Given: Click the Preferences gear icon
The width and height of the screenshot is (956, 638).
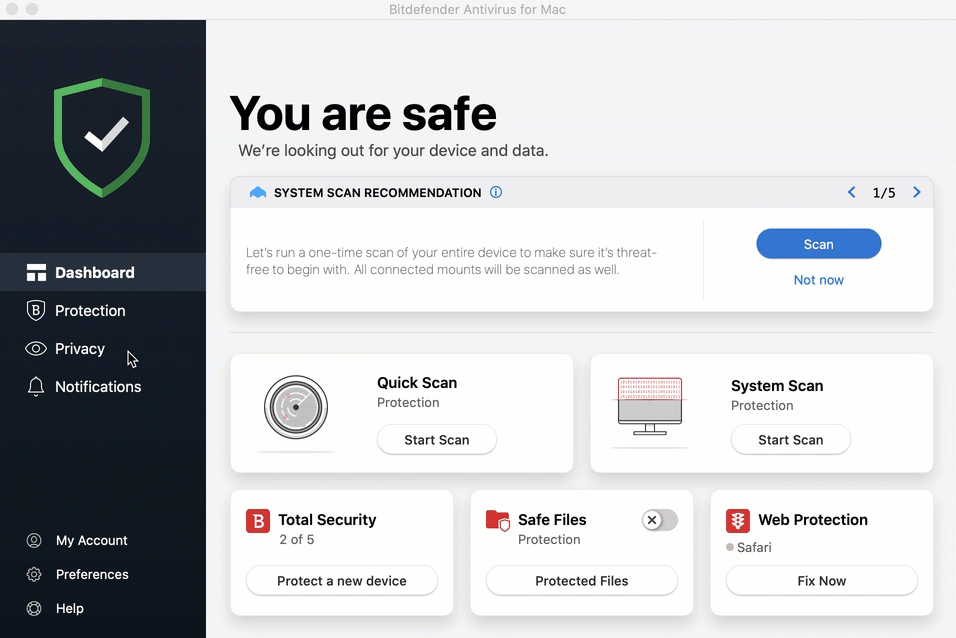Looking at the screenshot, I should (x=34, y=575).
